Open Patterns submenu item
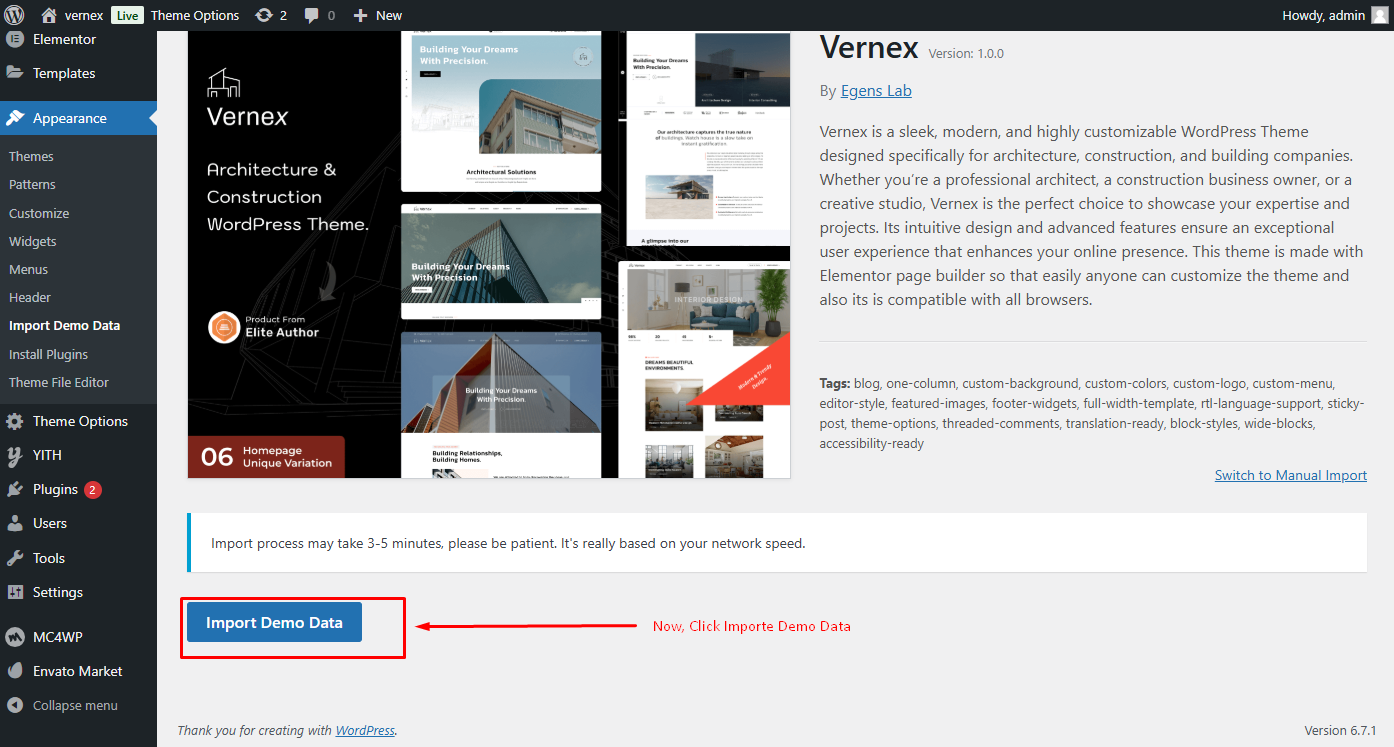The width and height of the screenshot is (1394, 747). [32, 184]
